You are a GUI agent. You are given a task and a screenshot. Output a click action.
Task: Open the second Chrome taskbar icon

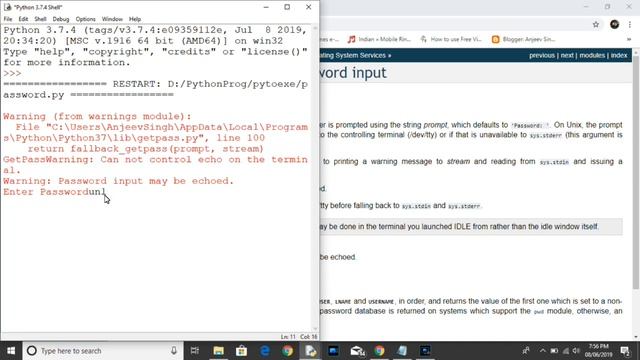pos(379,351)
